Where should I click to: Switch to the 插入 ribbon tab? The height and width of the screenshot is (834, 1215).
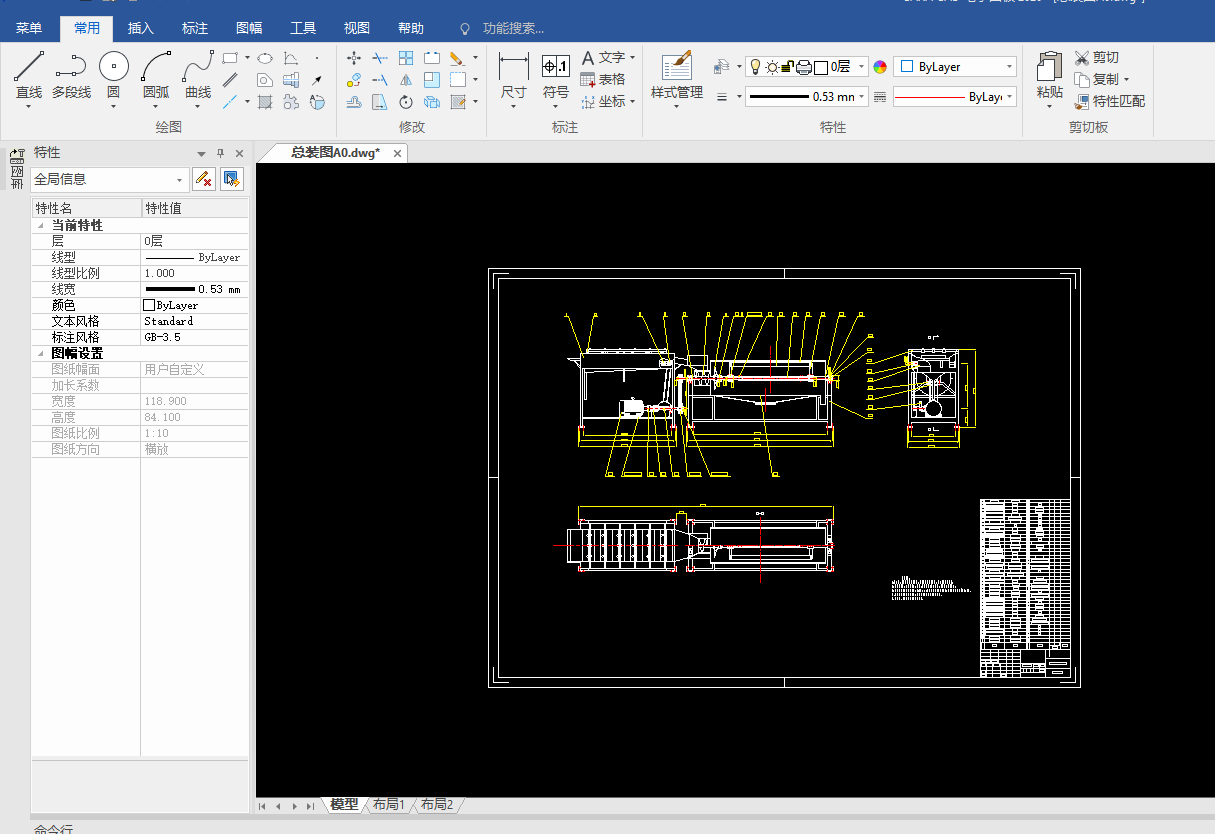point(141,28)
